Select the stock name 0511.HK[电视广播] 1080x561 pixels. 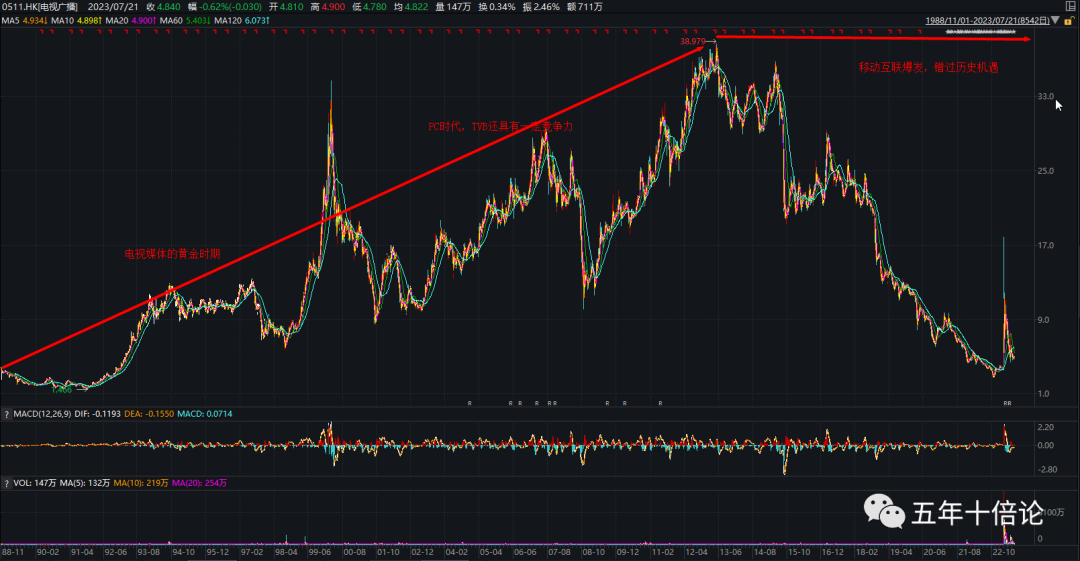(40, 7)
